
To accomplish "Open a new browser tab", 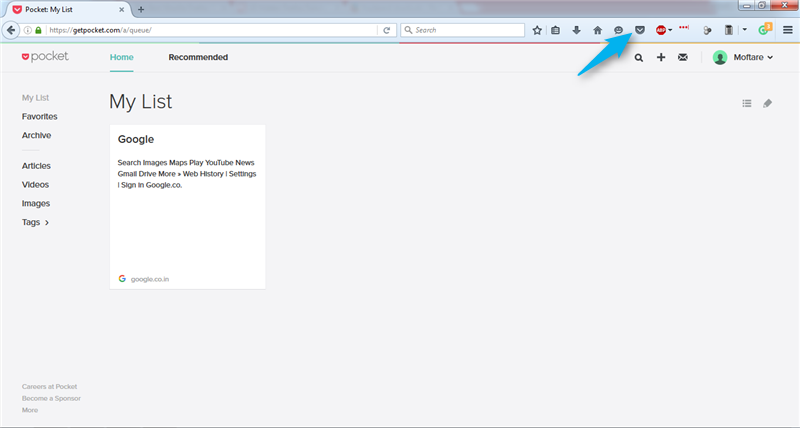I will click(x=141, y=9).
